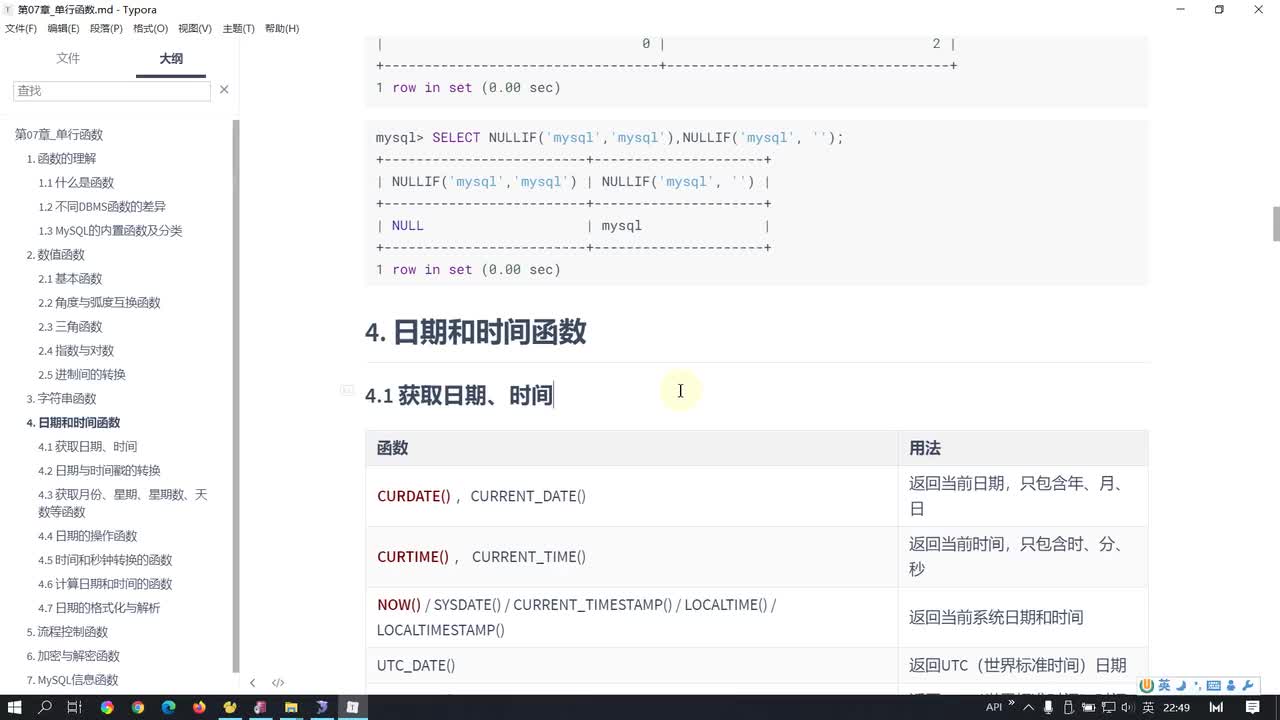Open the 格式(O) menu

click(x=151, y=28)
